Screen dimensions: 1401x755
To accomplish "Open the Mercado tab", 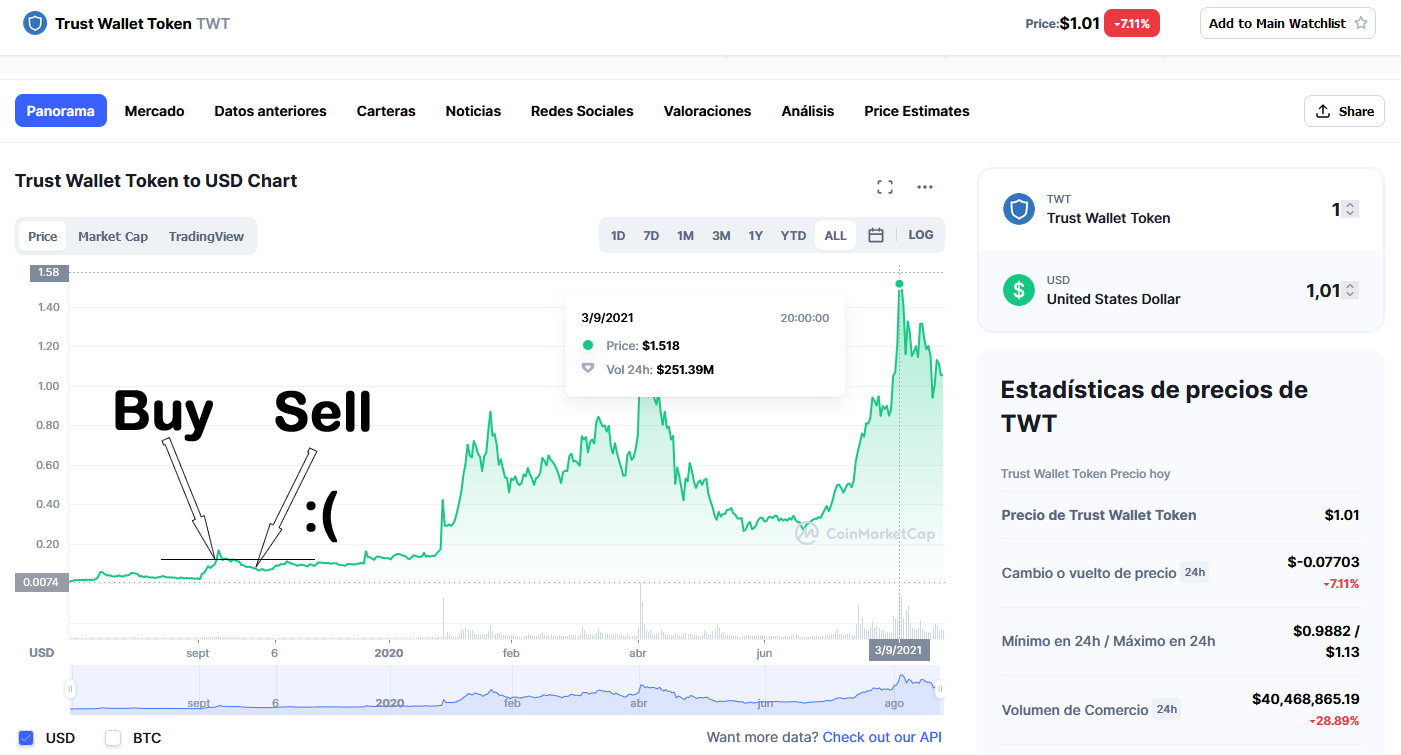I will point(155,111).
